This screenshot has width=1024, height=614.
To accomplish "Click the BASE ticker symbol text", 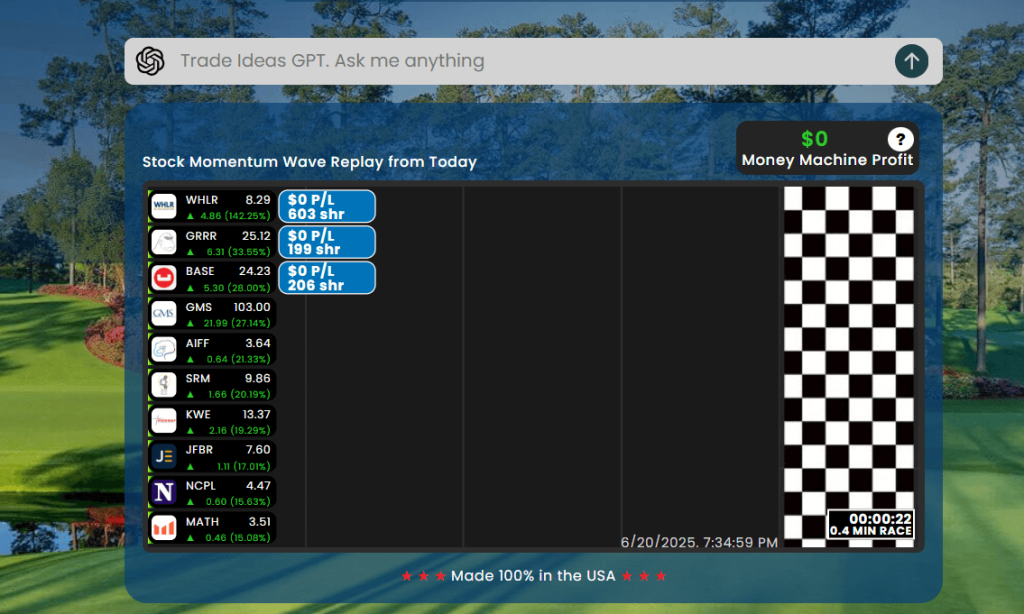I will (200, 271).
